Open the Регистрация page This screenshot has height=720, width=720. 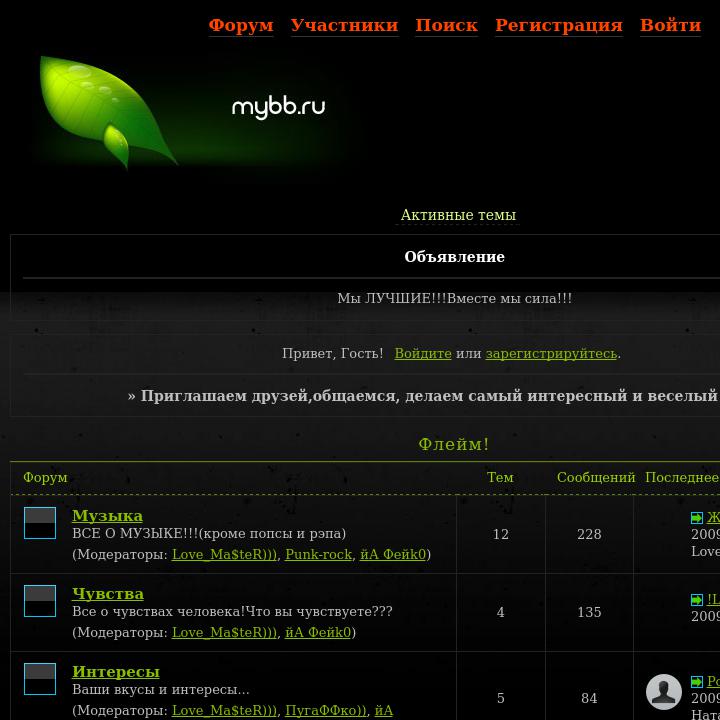(x=559, y=25)
